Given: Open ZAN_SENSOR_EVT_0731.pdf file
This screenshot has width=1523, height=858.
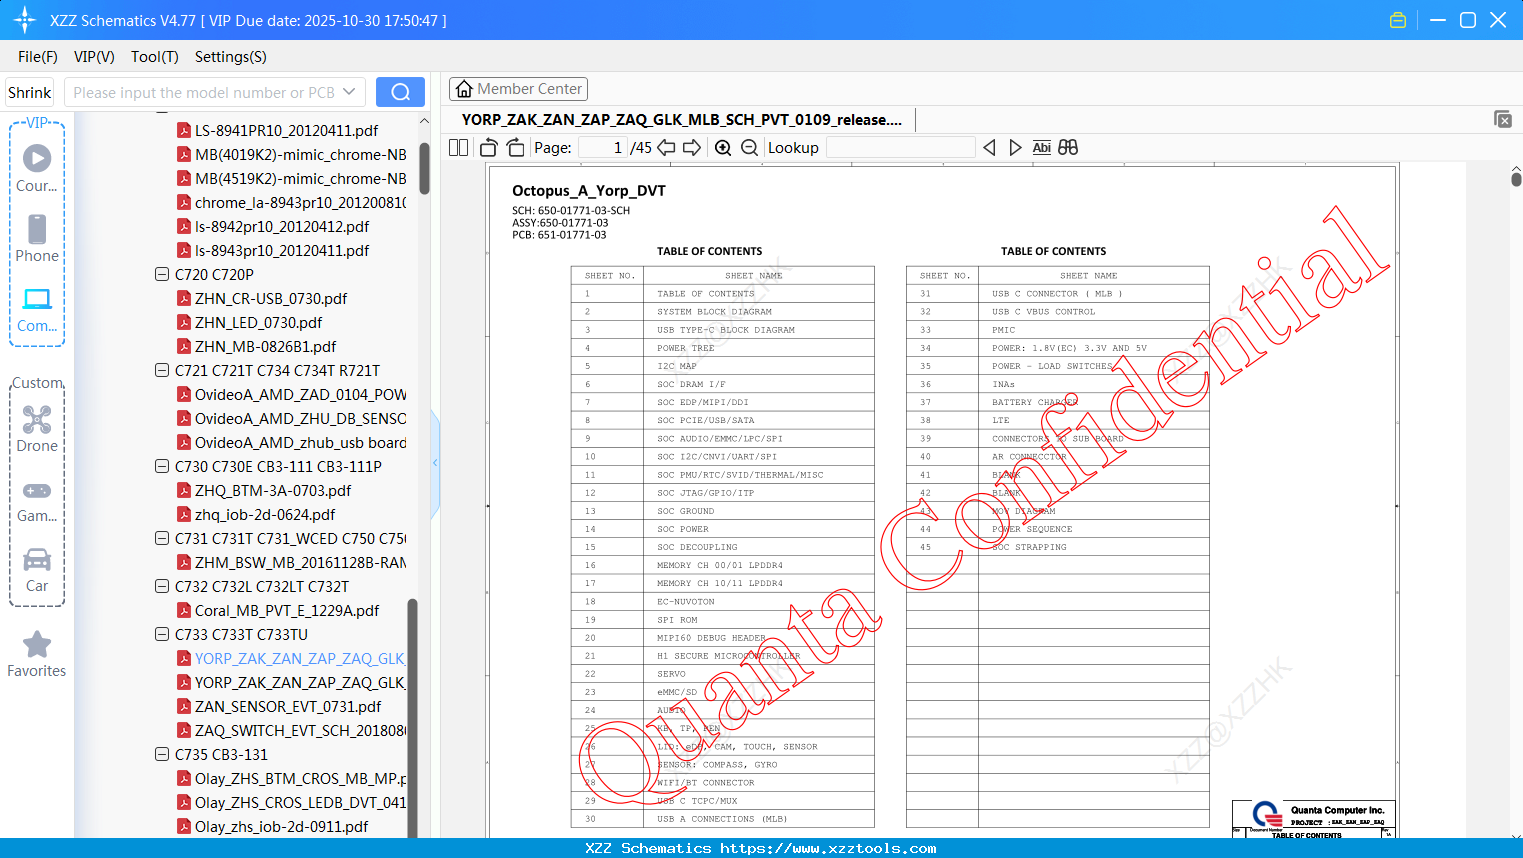Looking at the screenshot, I should (288, 706).
